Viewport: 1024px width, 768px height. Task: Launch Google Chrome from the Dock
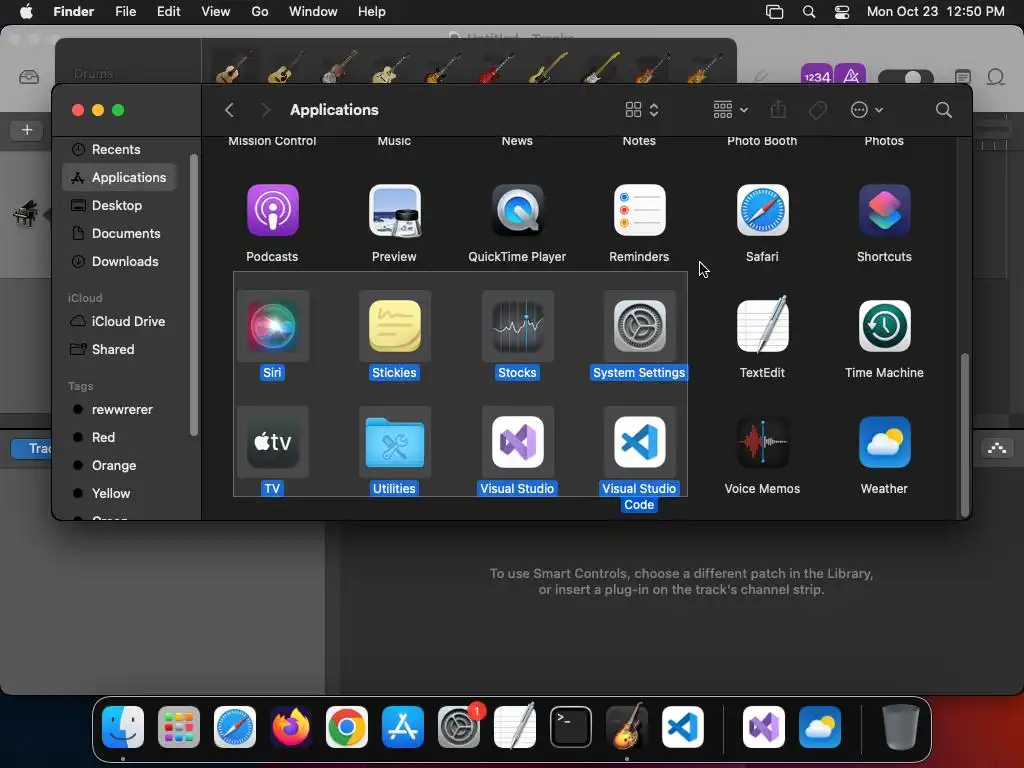pyautogui.click(x=347, y=727)
